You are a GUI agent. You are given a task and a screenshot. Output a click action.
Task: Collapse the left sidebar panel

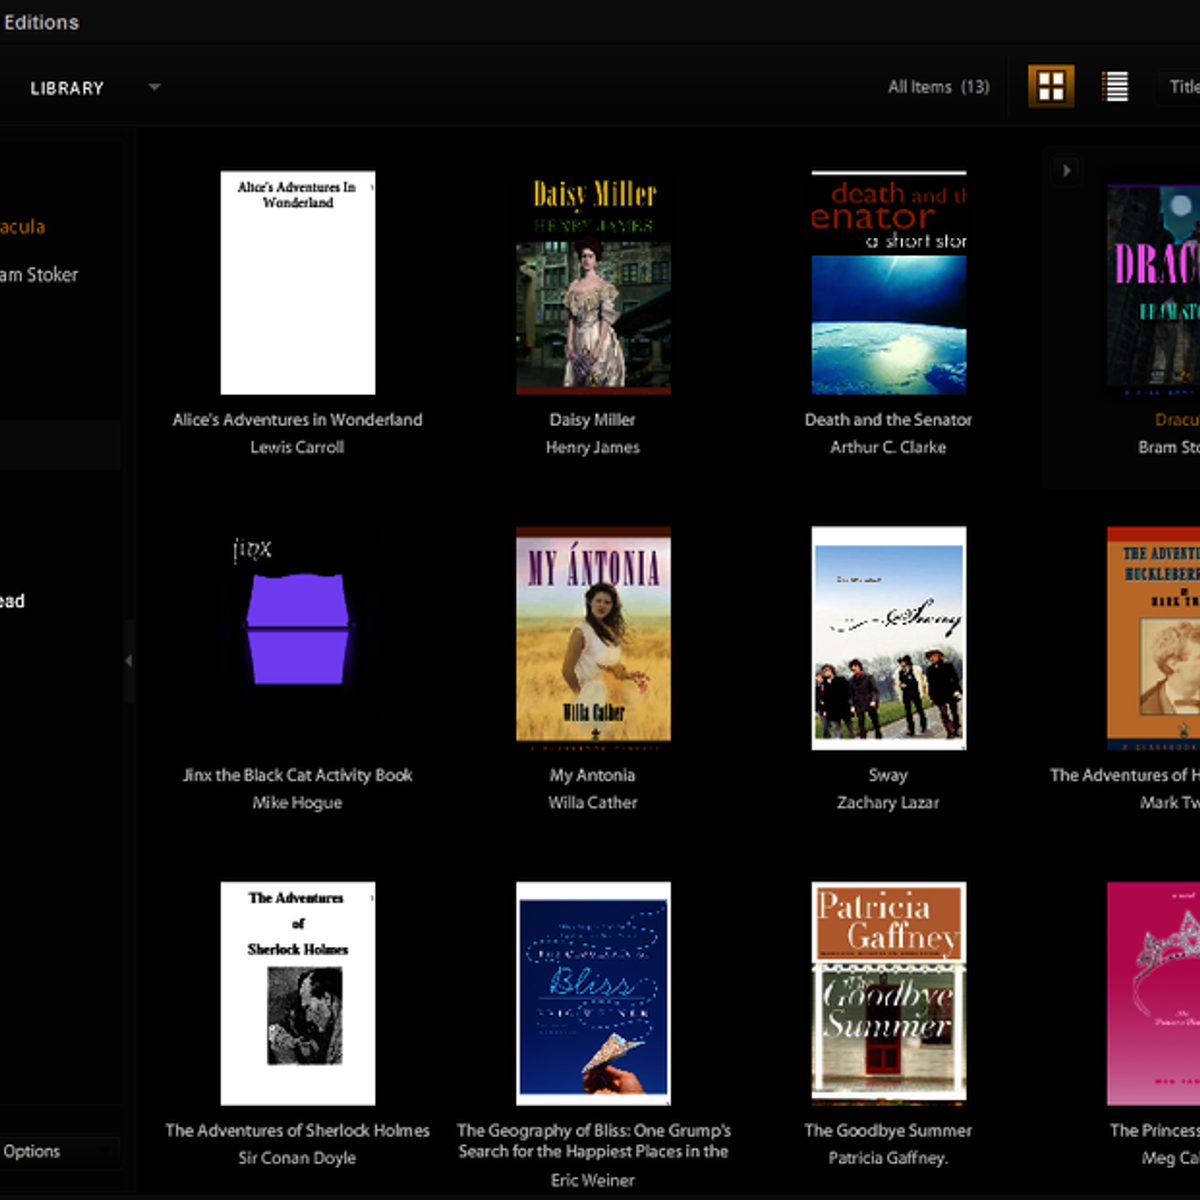point(128,660)
